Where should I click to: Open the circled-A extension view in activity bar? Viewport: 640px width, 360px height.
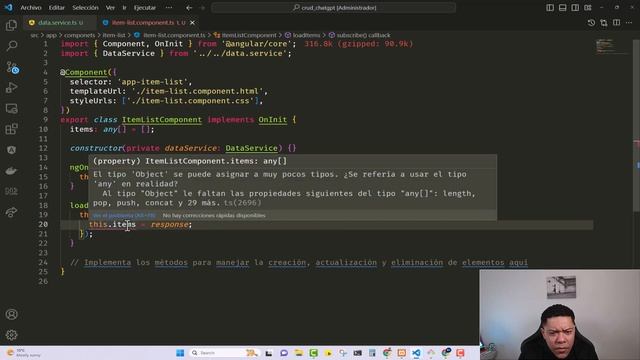[11, 150]
